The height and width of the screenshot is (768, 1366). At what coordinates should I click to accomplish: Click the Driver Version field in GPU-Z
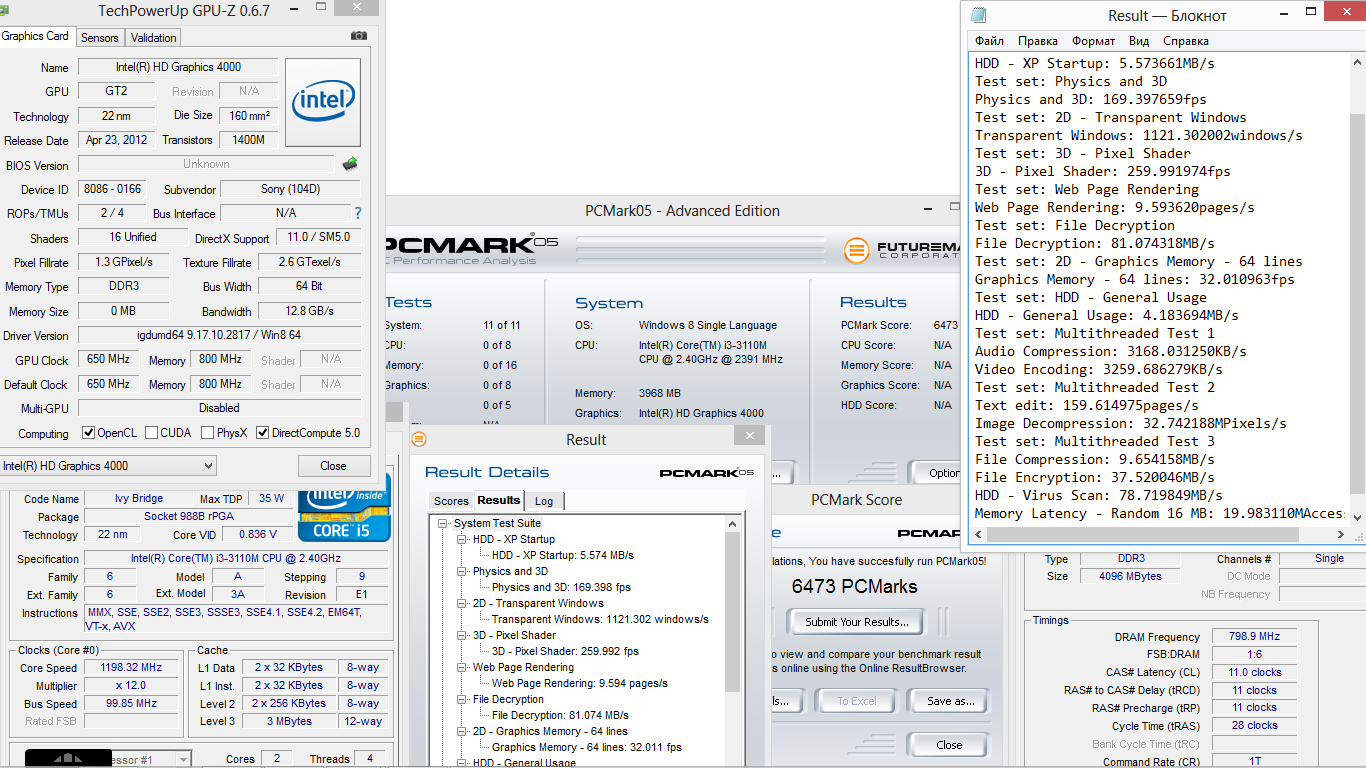(219, 335)
